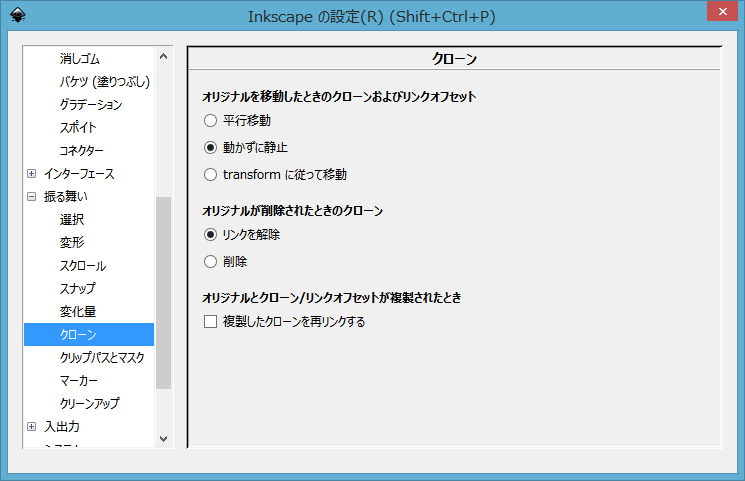This screenshot has width=745, height=481.
Task: Open the マーカー settings page
Action: pos(78,381)
